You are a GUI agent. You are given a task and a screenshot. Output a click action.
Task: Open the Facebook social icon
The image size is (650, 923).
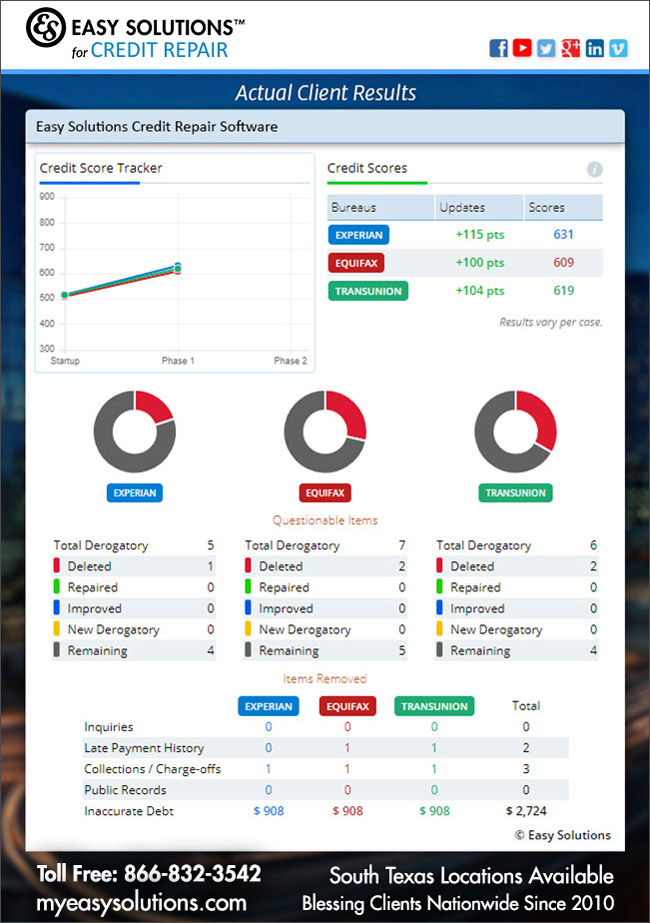click(498, 48)
